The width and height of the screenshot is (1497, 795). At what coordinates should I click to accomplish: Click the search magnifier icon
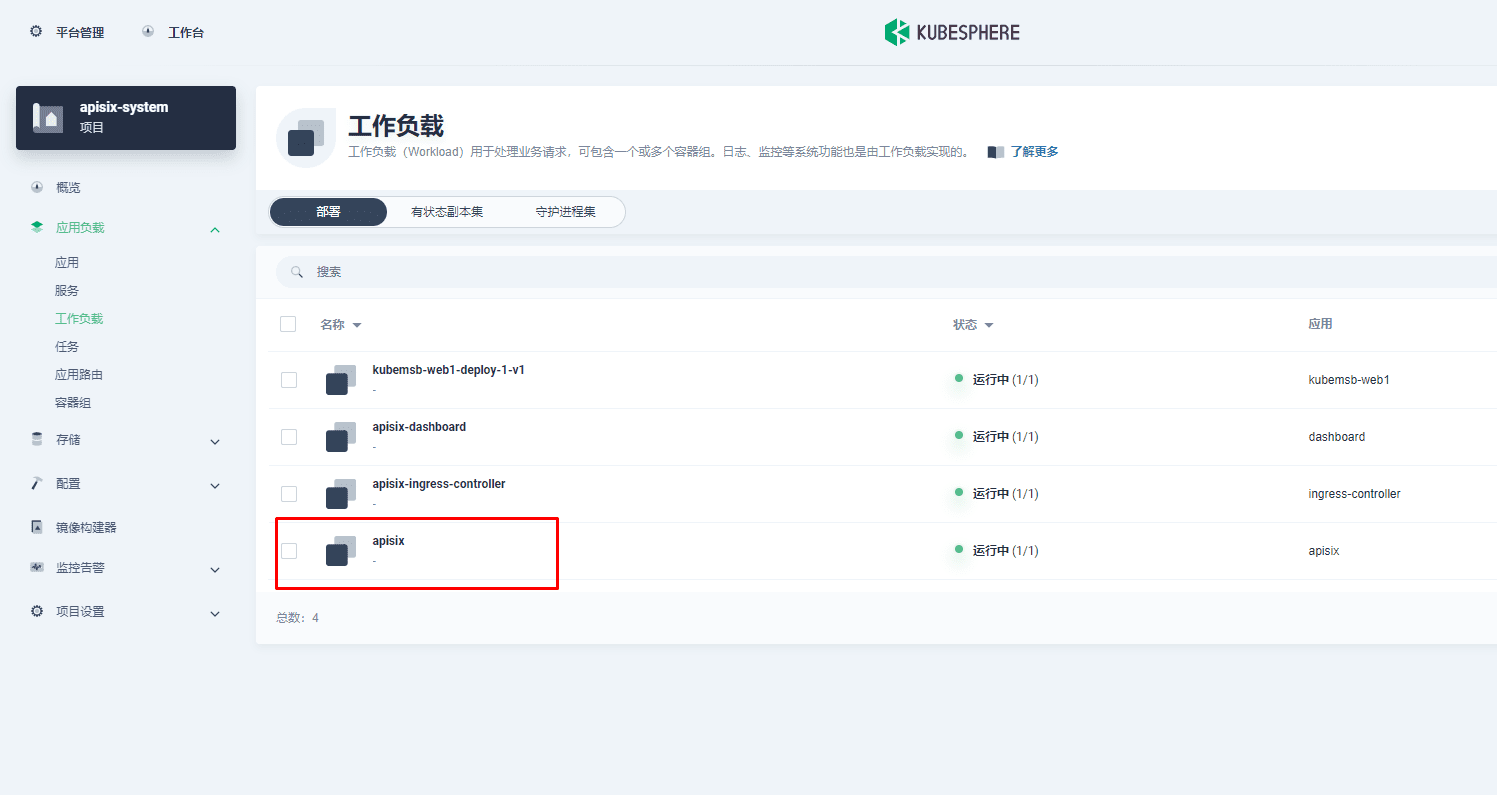297,272
